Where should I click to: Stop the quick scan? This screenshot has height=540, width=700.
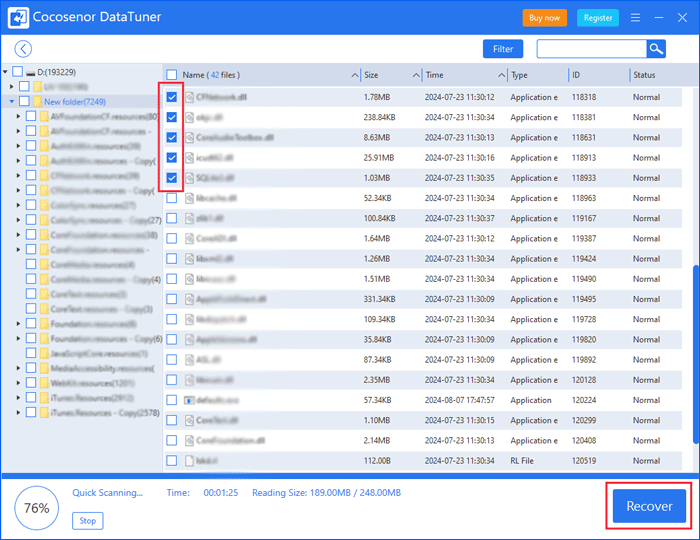point(88,520)
